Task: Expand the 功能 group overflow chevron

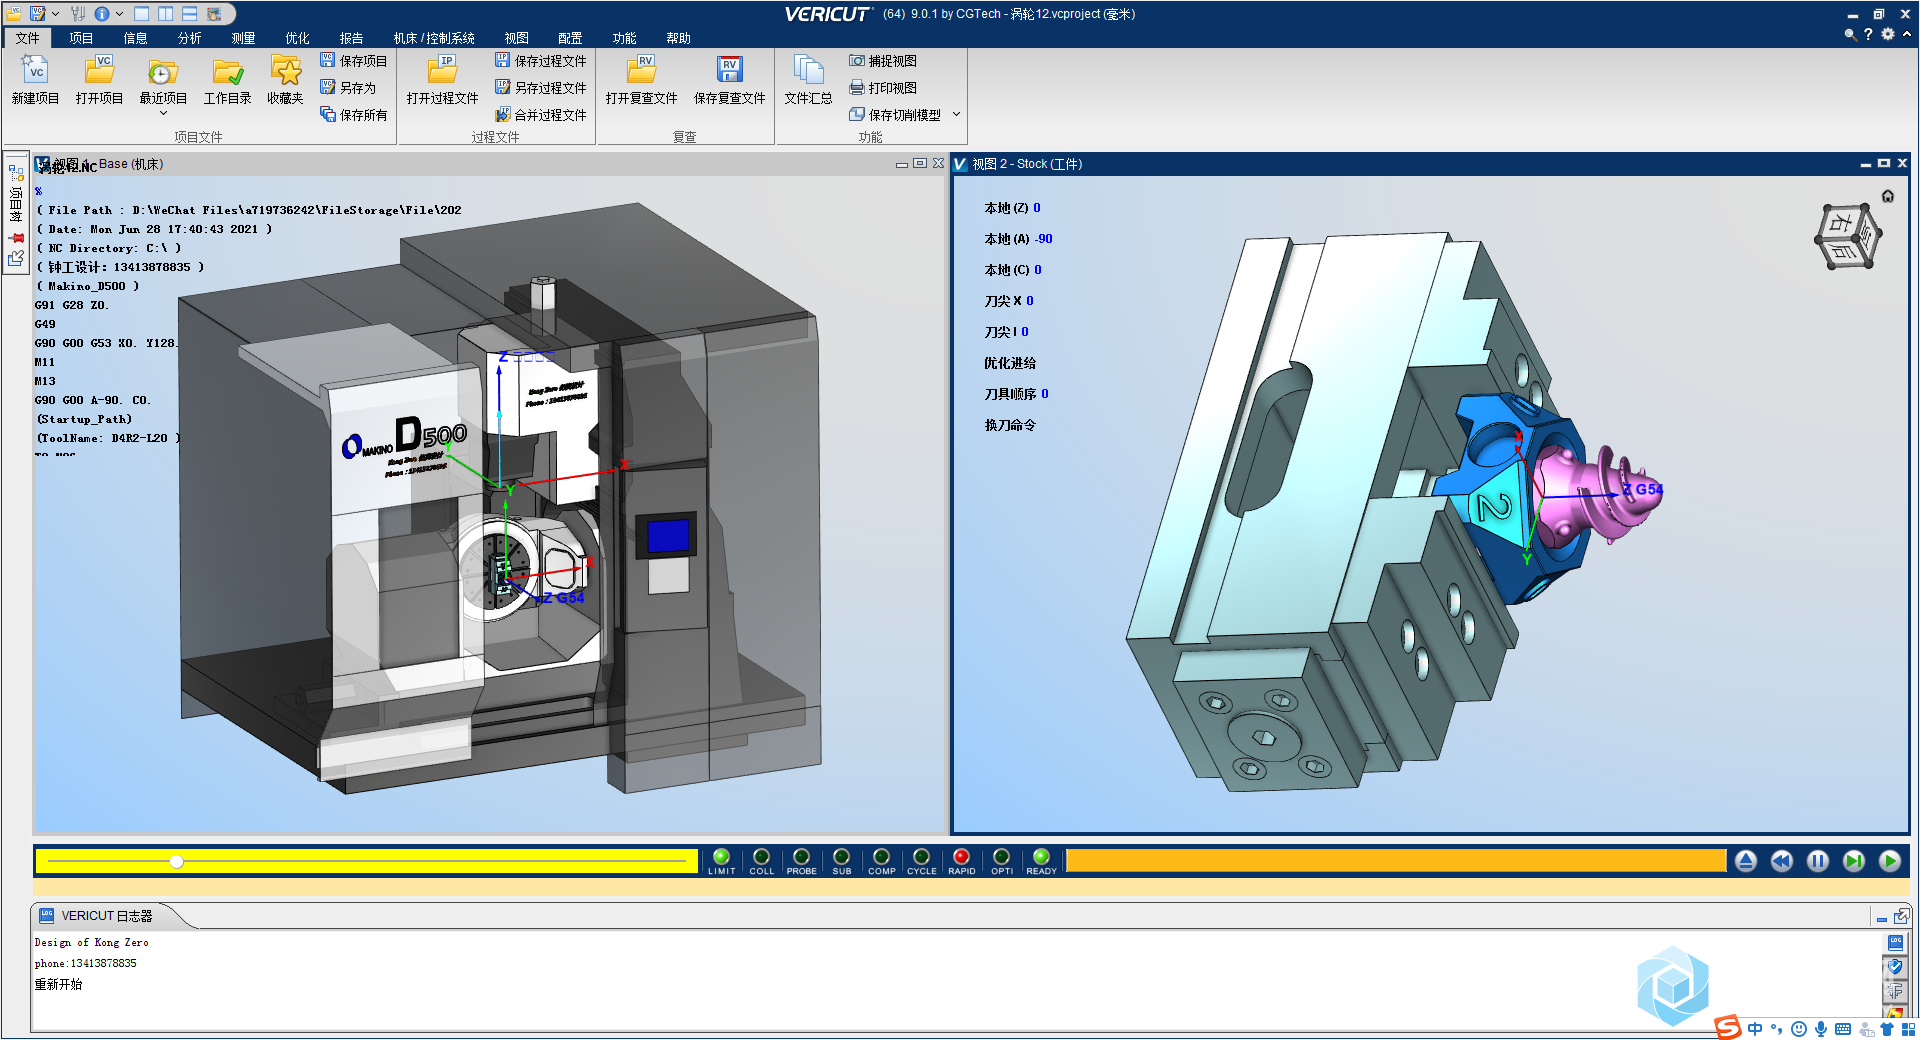Action: click(x=956, y=114)
